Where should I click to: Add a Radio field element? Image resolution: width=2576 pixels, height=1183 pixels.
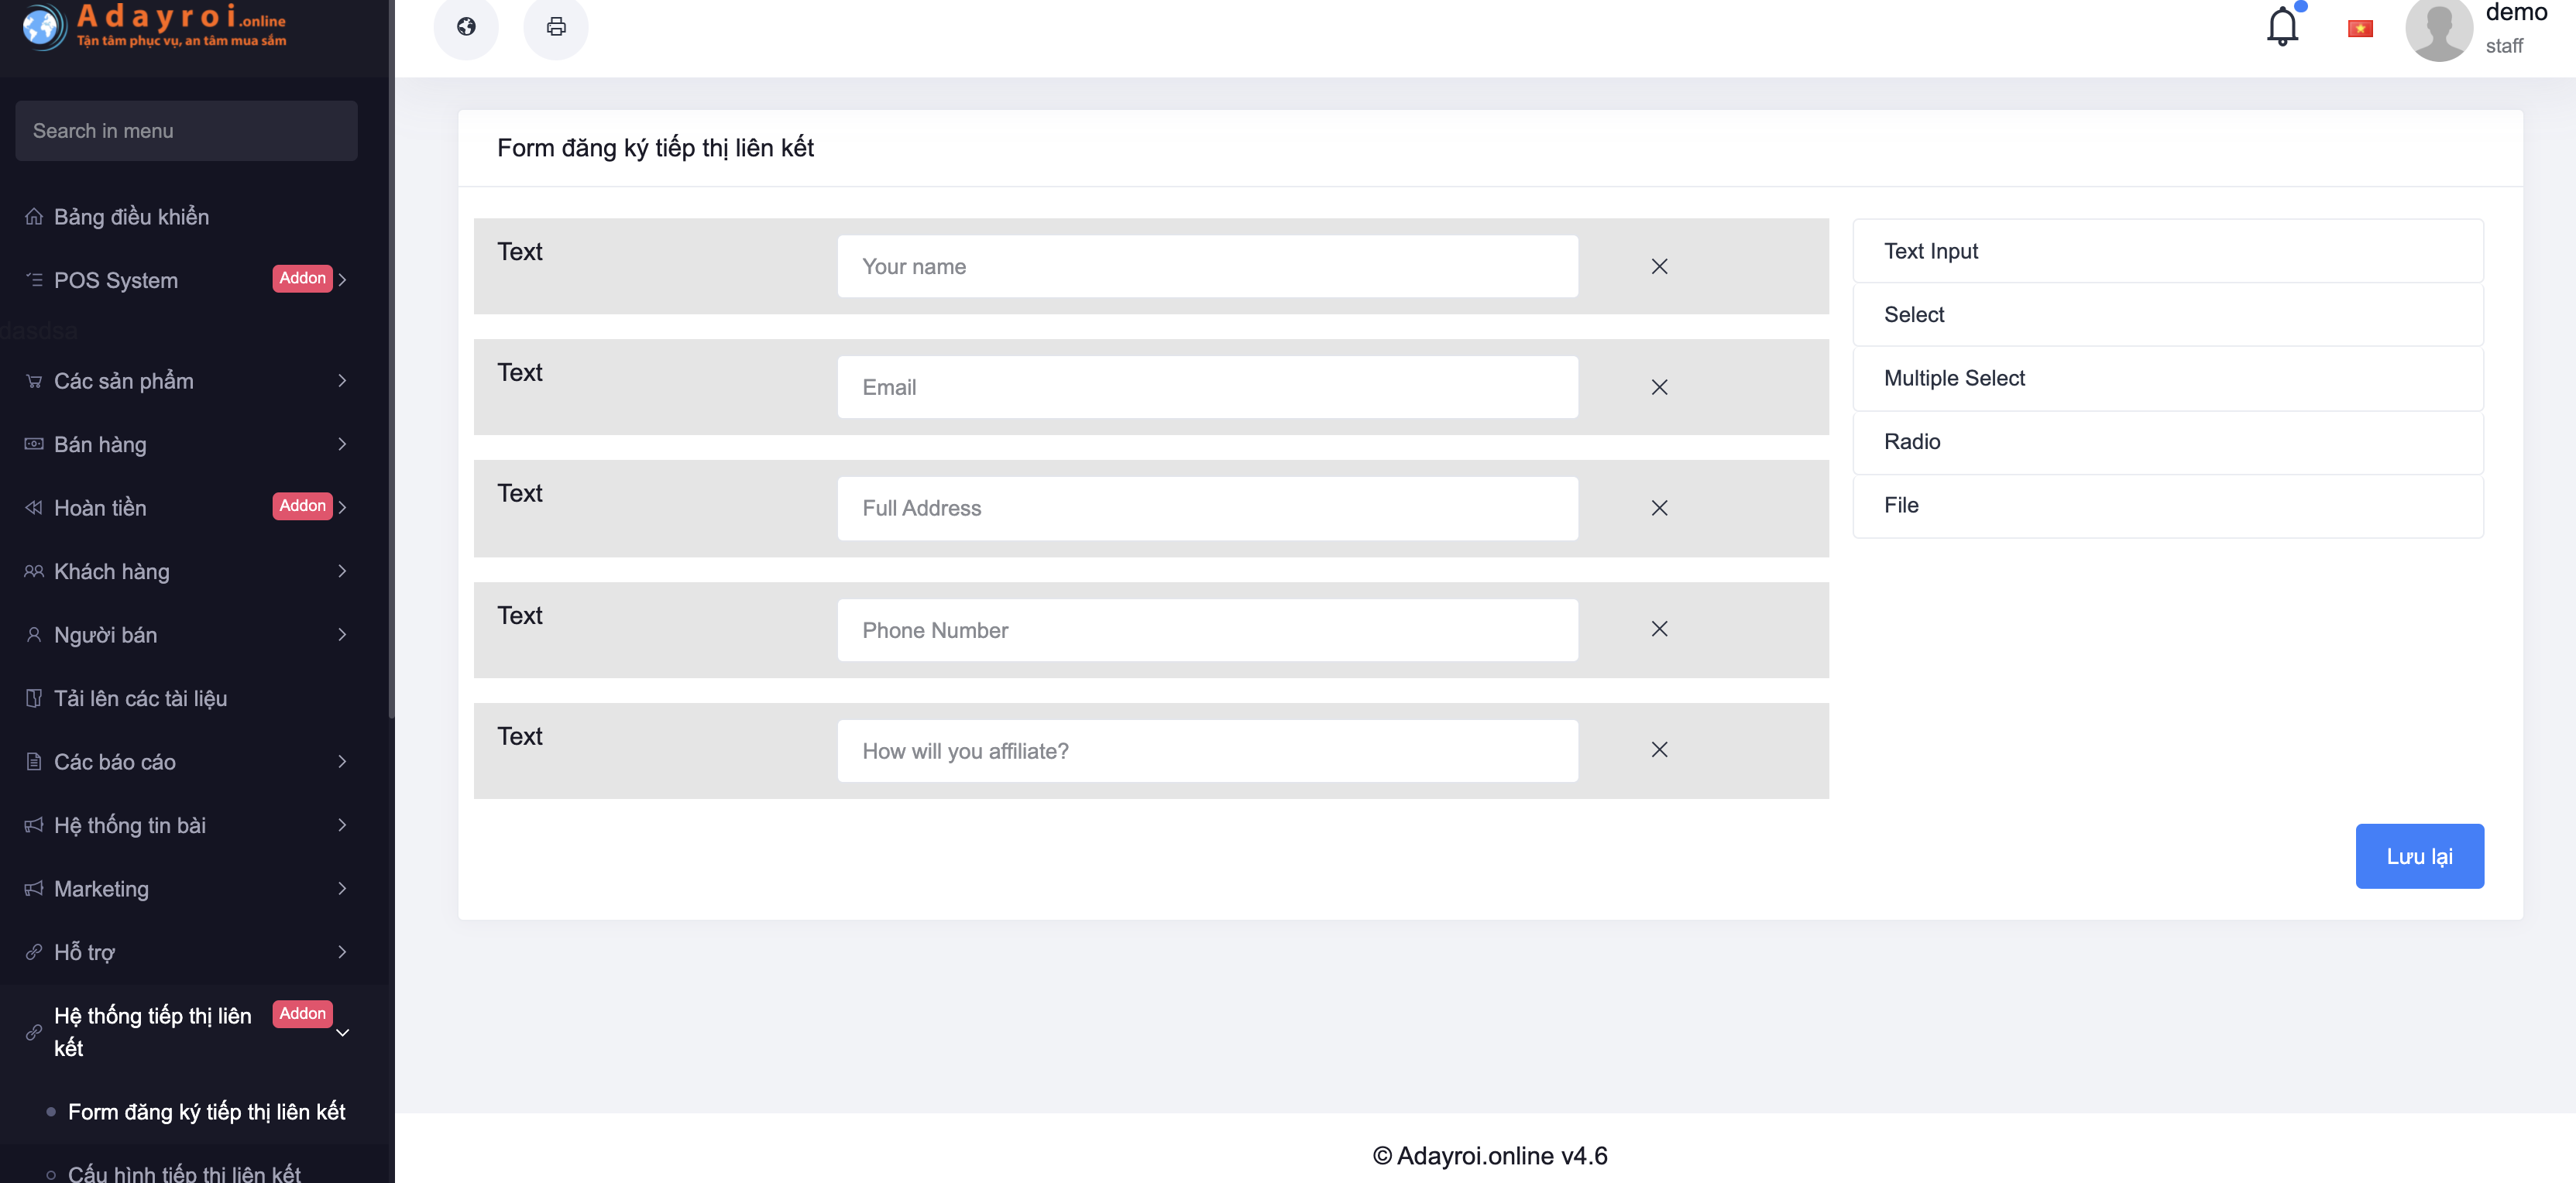click(x=2167, y=442)
